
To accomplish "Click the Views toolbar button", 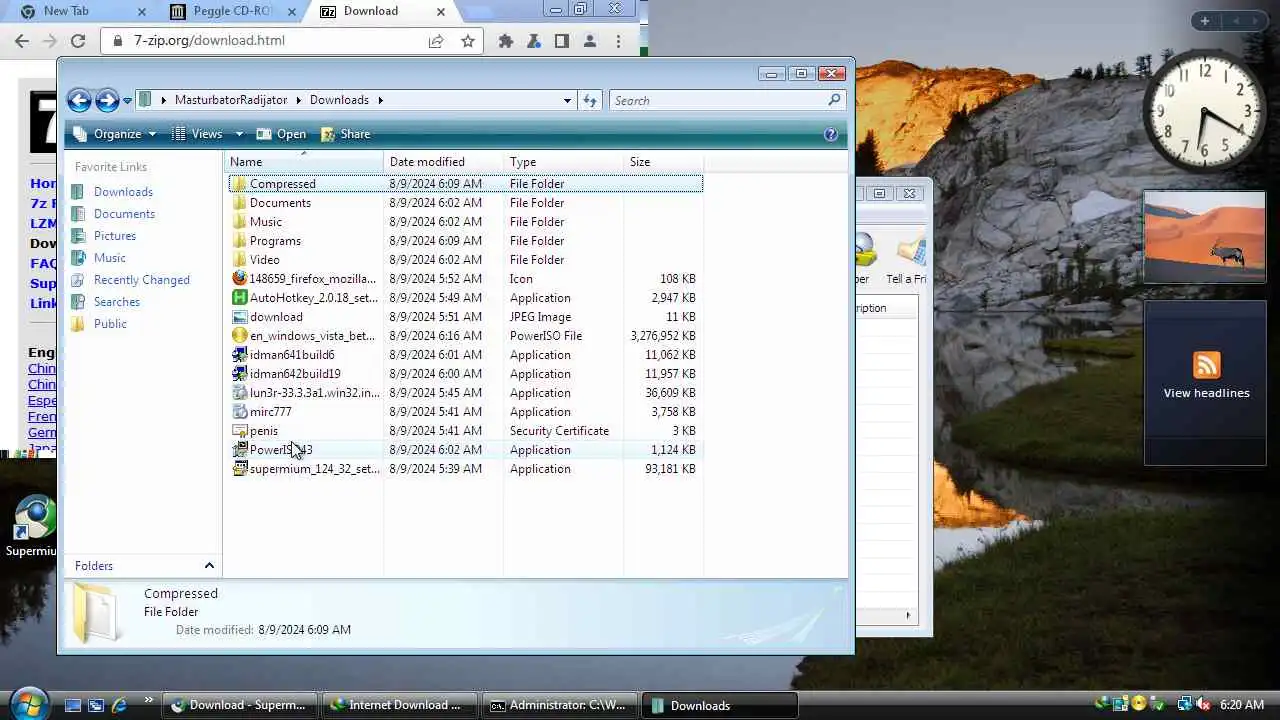I will (x=198, y=134).
